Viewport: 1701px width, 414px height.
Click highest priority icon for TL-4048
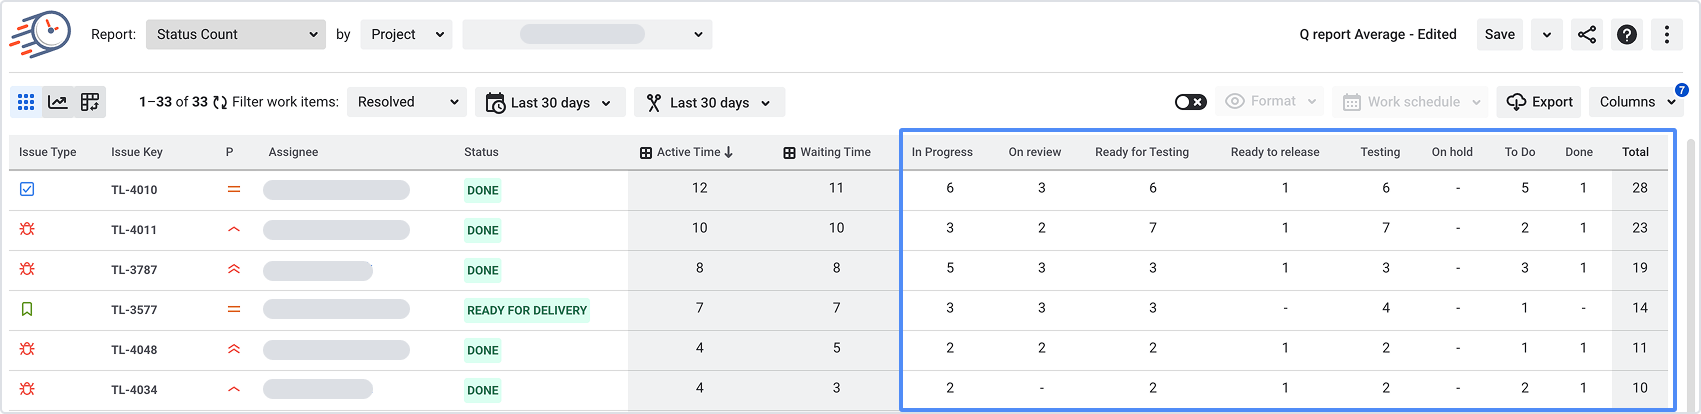pyautogui.click(x=234, y=349)
